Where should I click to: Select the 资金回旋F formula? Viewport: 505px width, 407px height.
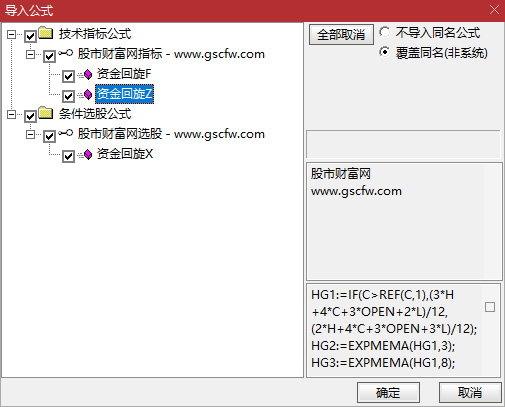(x=124, y=74)
